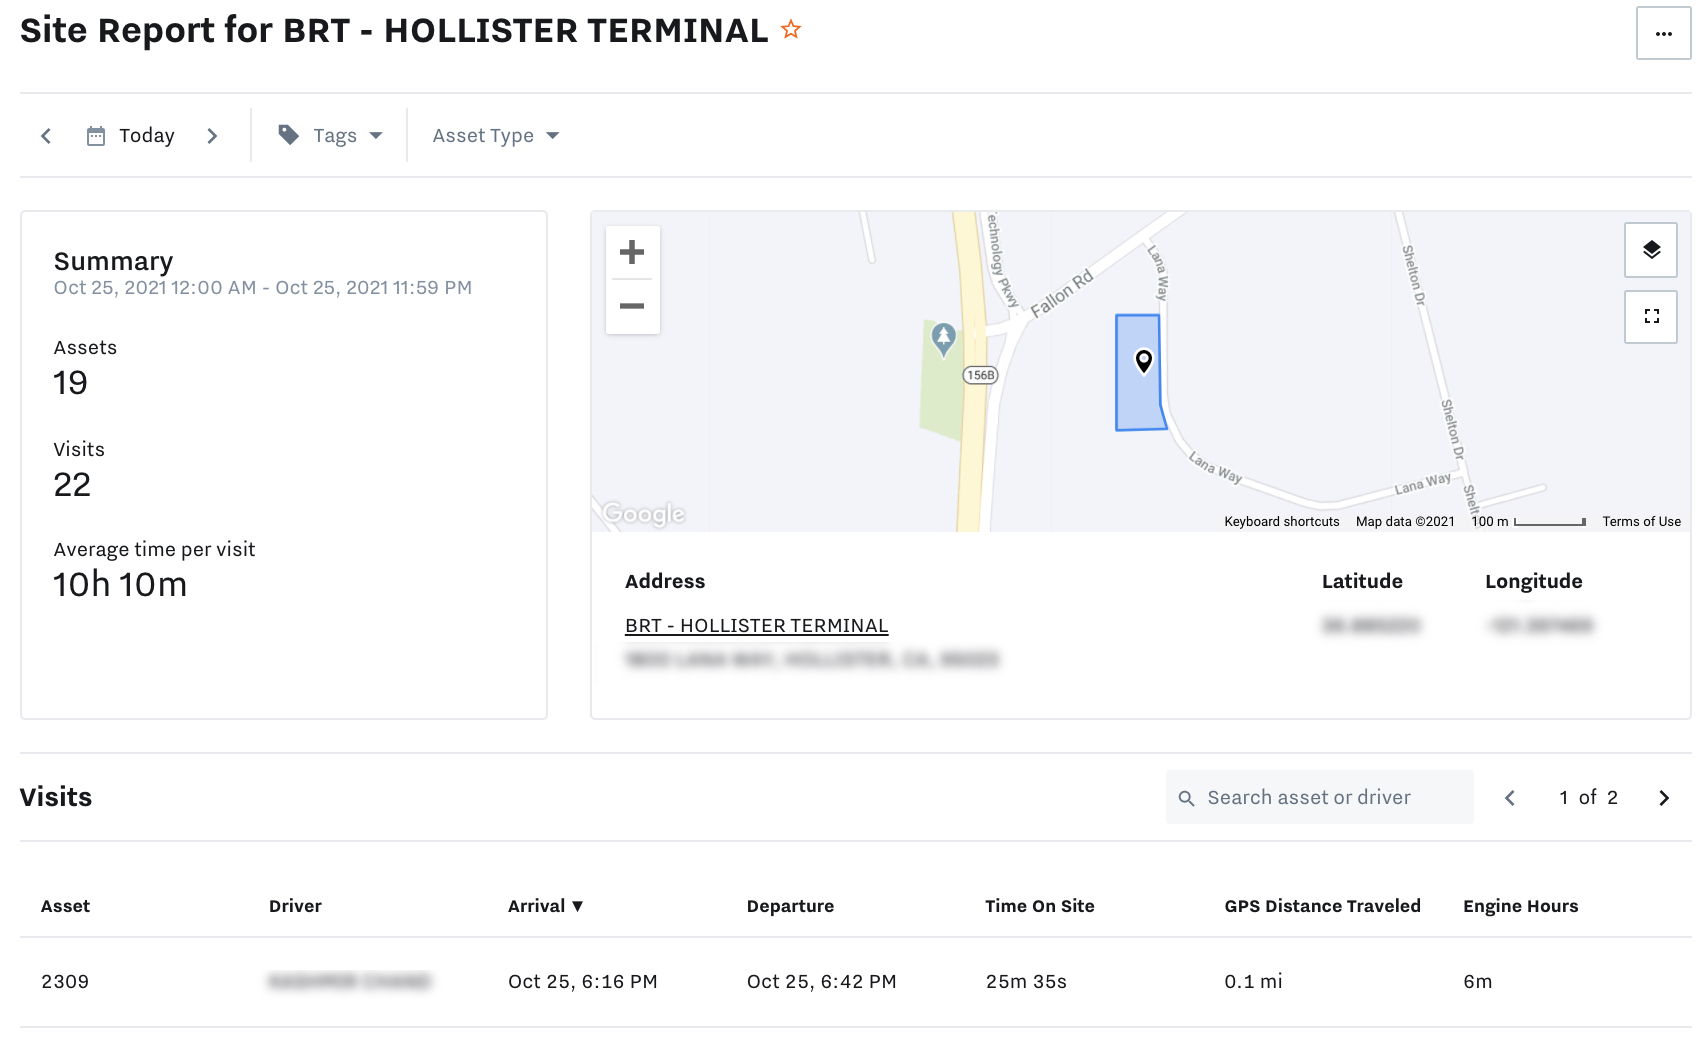This screenshot has height=1058, width=1708.
Task: Favorite this site with the star icon
Action: click(791, 30)
